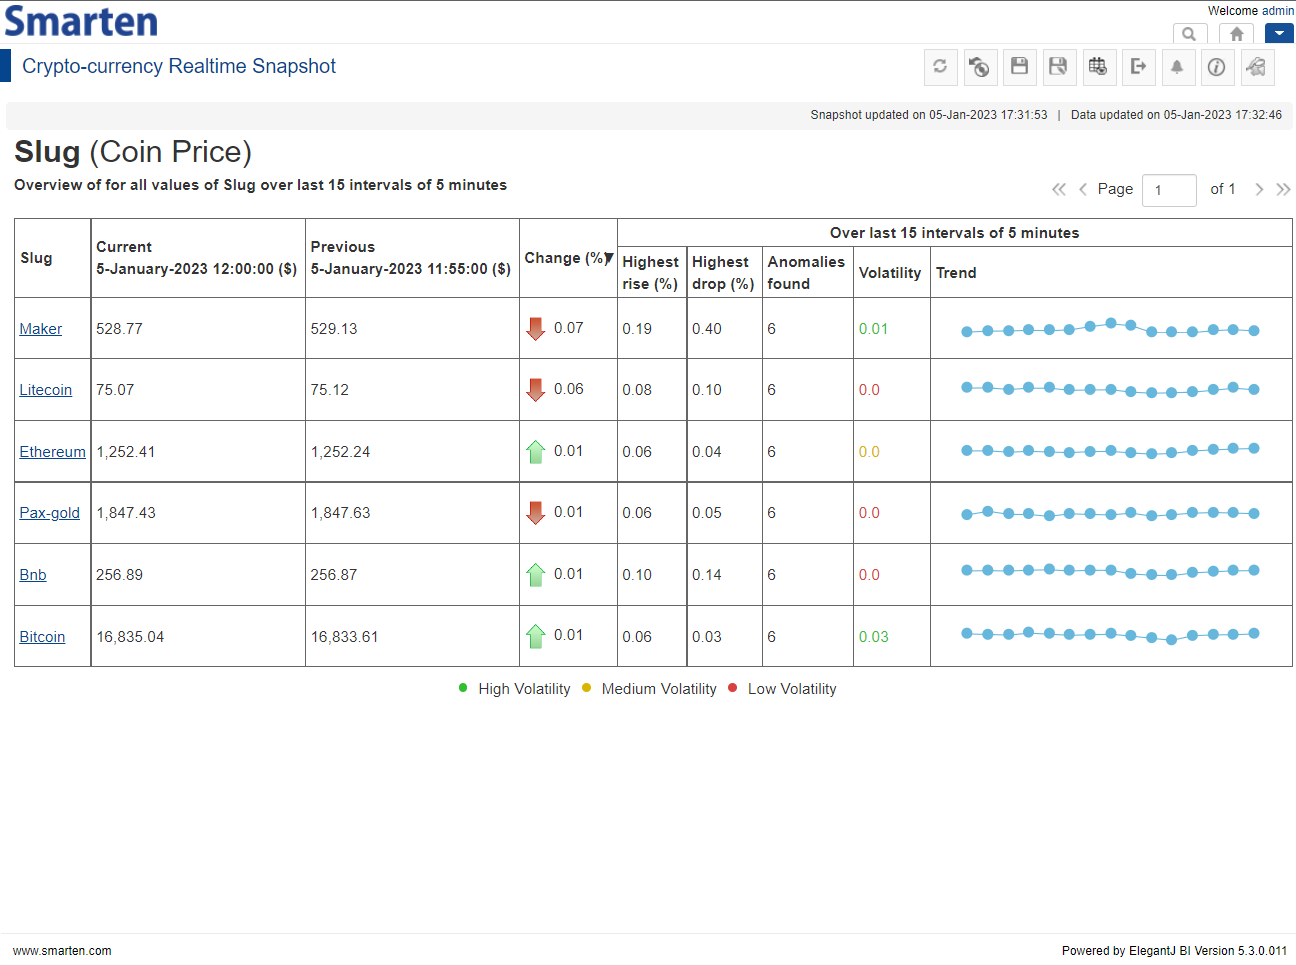Click the admin user link

(x=1277, y=11)
